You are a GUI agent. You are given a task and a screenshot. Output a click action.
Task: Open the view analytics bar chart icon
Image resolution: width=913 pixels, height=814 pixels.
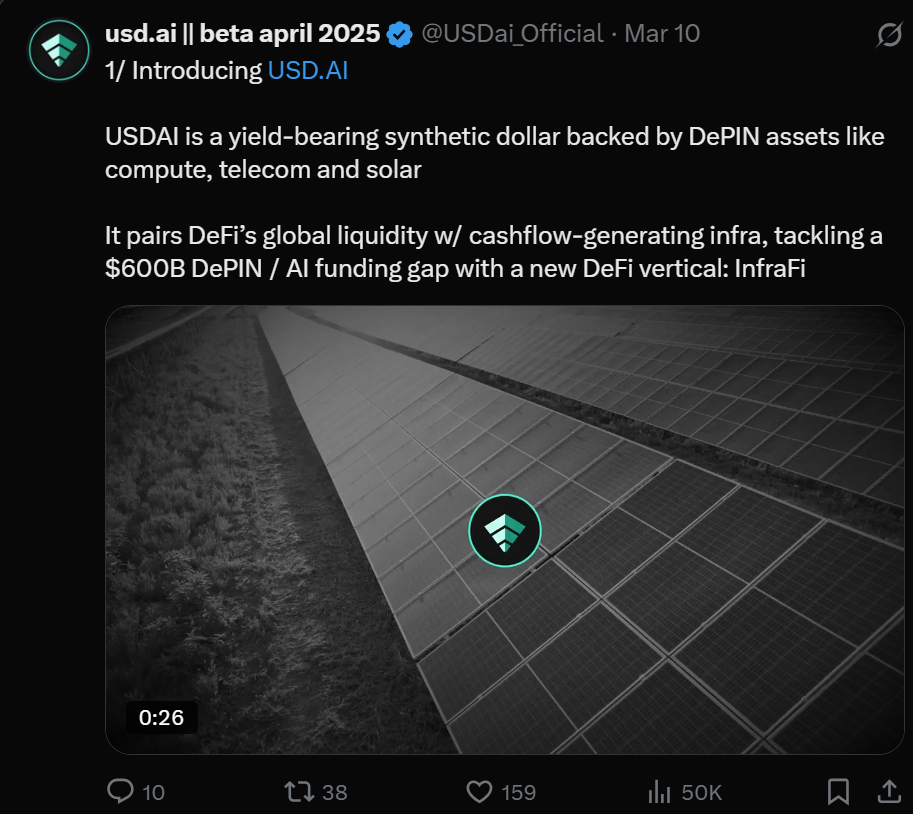click(x=660, y=792)
